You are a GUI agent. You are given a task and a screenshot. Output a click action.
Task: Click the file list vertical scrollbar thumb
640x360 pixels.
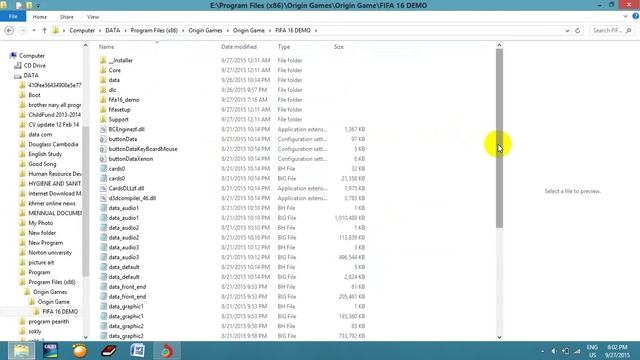coord(500,139)
